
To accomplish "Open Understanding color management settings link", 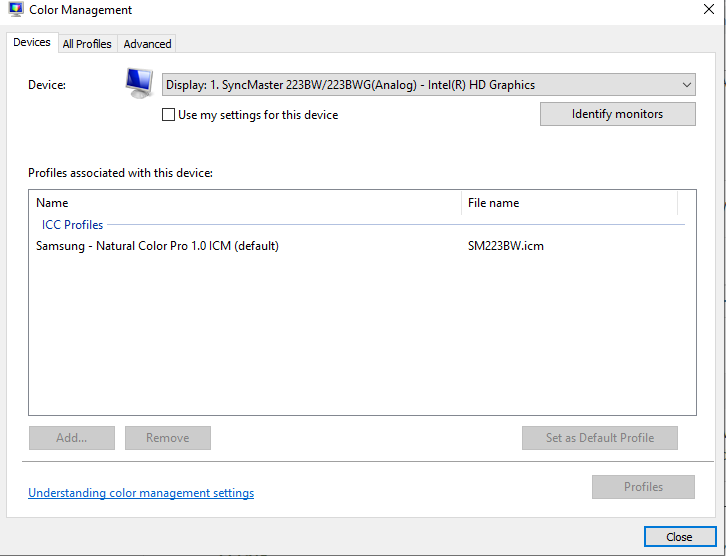I will [141, 493].
